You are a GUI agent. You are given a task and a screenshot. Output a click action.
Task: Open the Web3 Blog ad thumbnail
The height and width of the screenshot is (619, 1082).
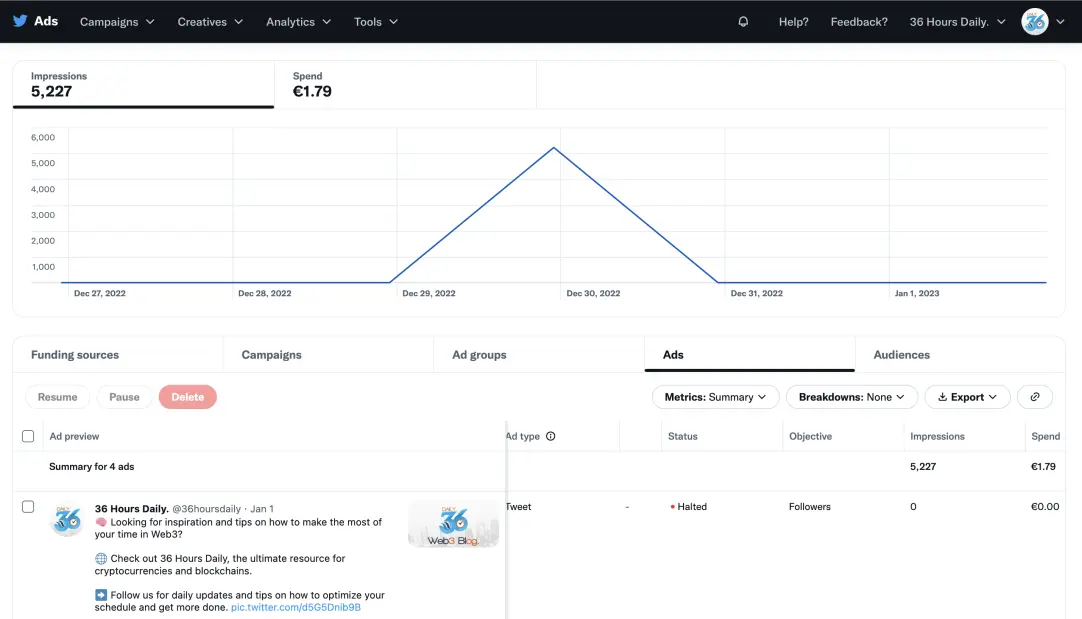[453, 524]
